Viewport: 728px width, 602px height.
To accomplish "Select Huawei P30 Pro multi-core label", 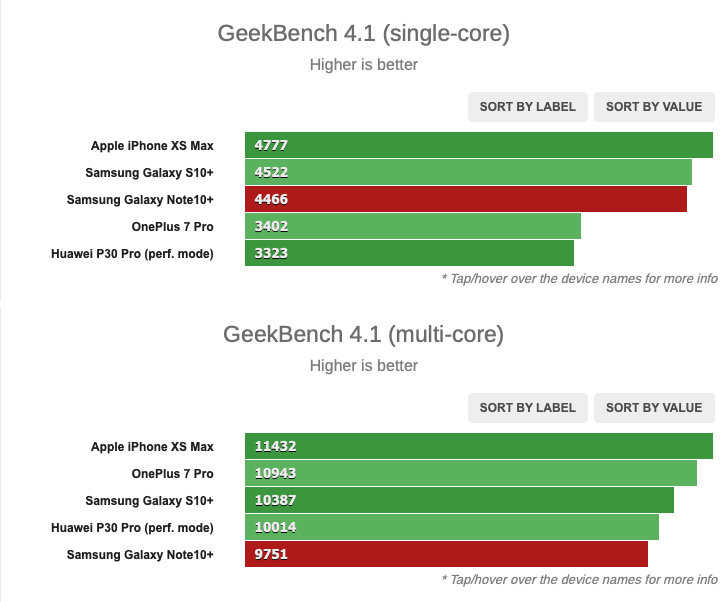I will (x=132, y=528).
